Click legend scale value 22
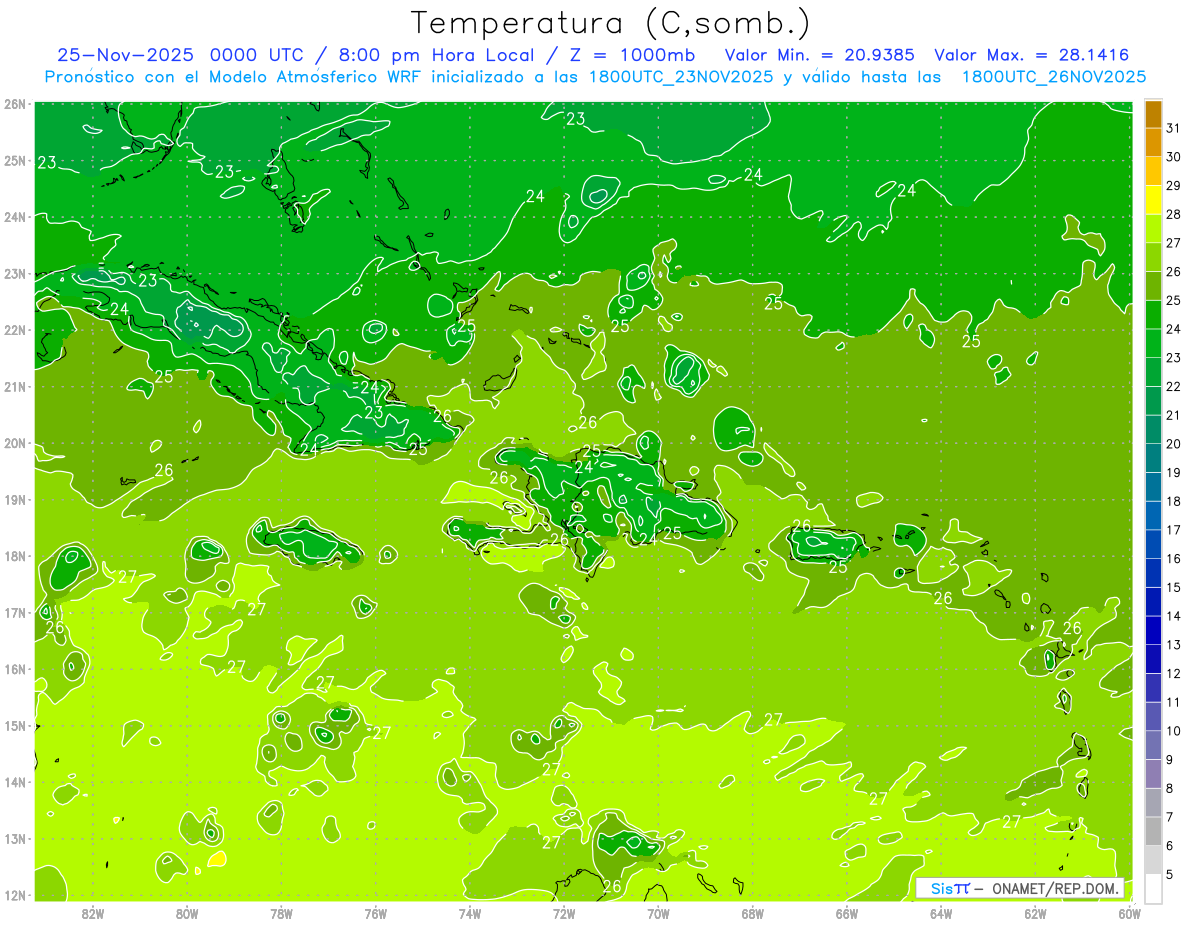Viewport: 1200px width, 927px height. pyautogui.click(x=1174, y=386)
